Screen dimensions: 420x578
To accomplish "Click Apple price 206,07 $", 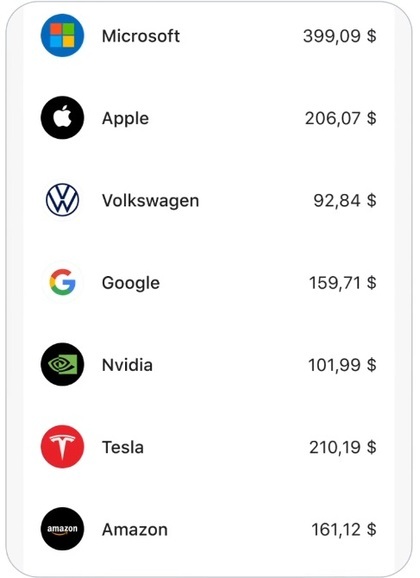I will tap(341, 118).
